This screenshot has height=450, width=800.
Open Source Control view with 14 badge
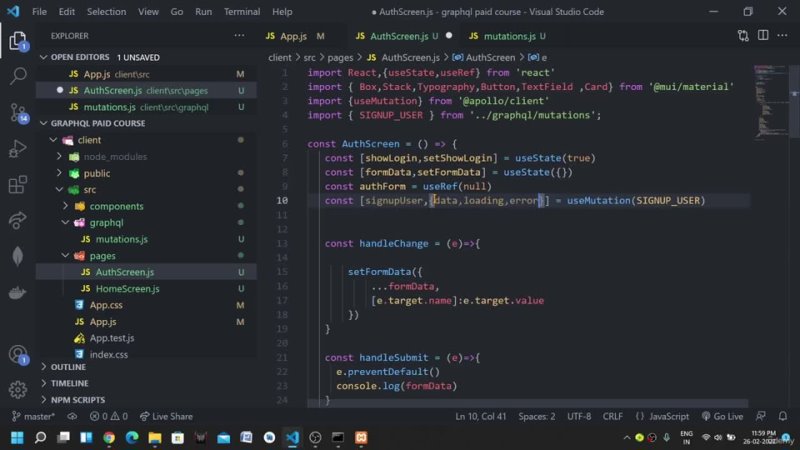click(18, 113)
